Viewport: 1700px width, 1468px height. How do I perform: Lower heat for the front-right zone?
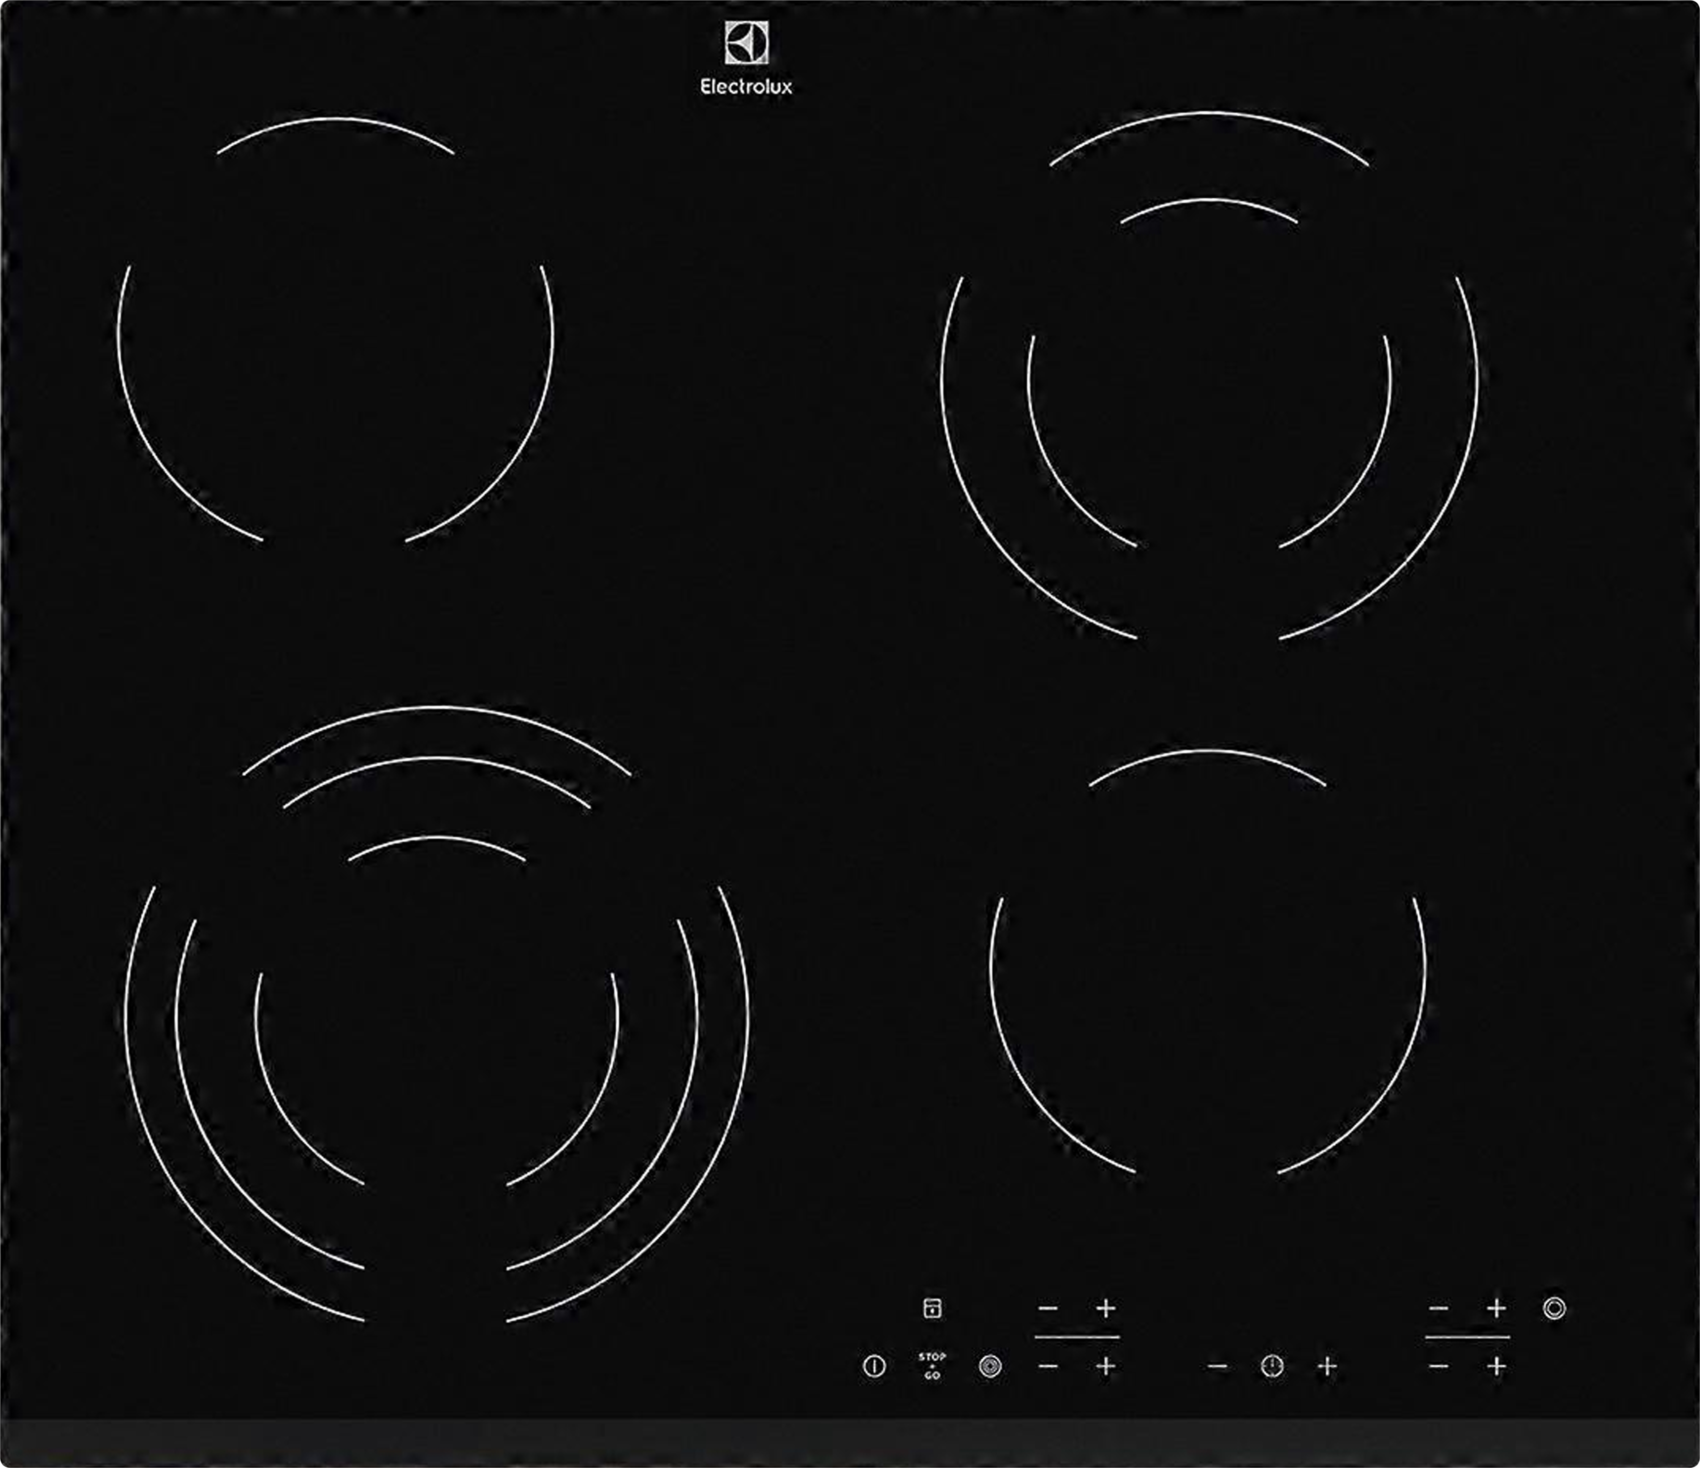[1438, 1366]
